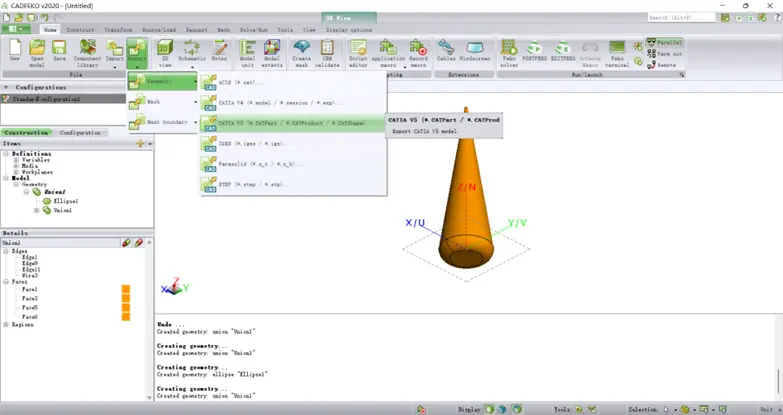This screenshot has width=783, height=415.
Task: Switch to the Transform ribbon tab
Action: [118, 30]
